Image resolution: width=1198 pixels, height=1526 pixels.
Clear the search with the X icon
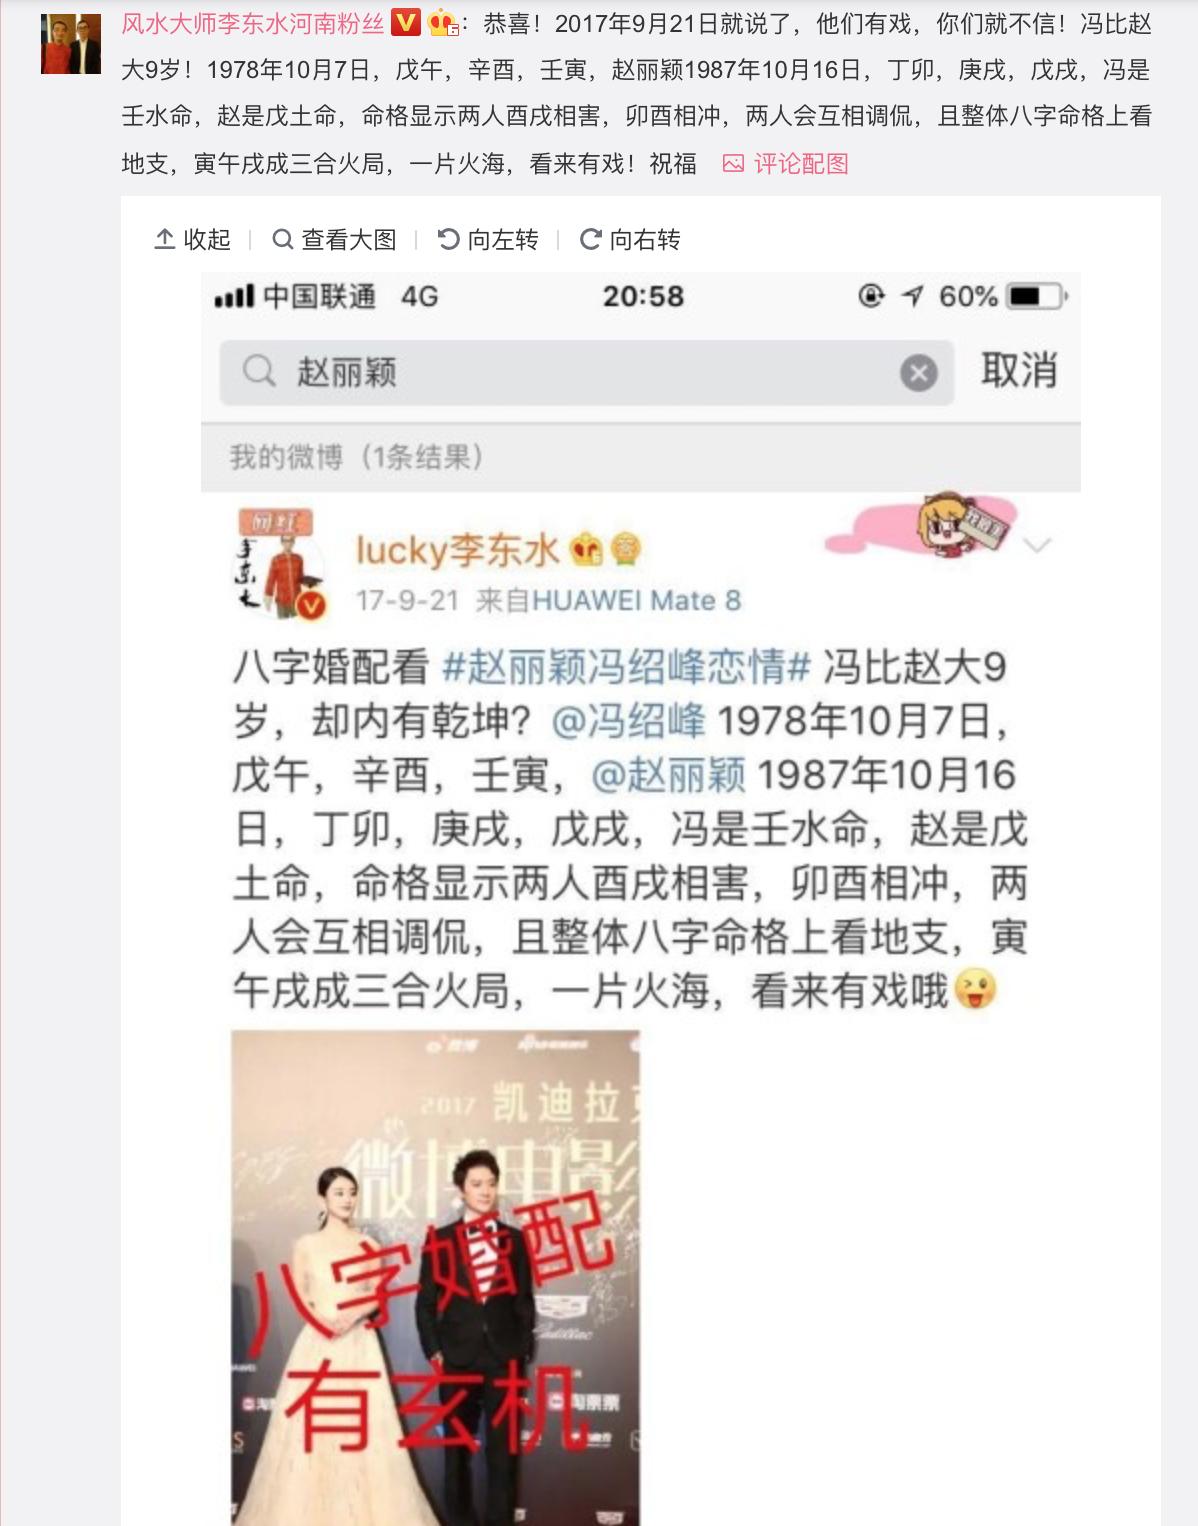click(918, 373)
